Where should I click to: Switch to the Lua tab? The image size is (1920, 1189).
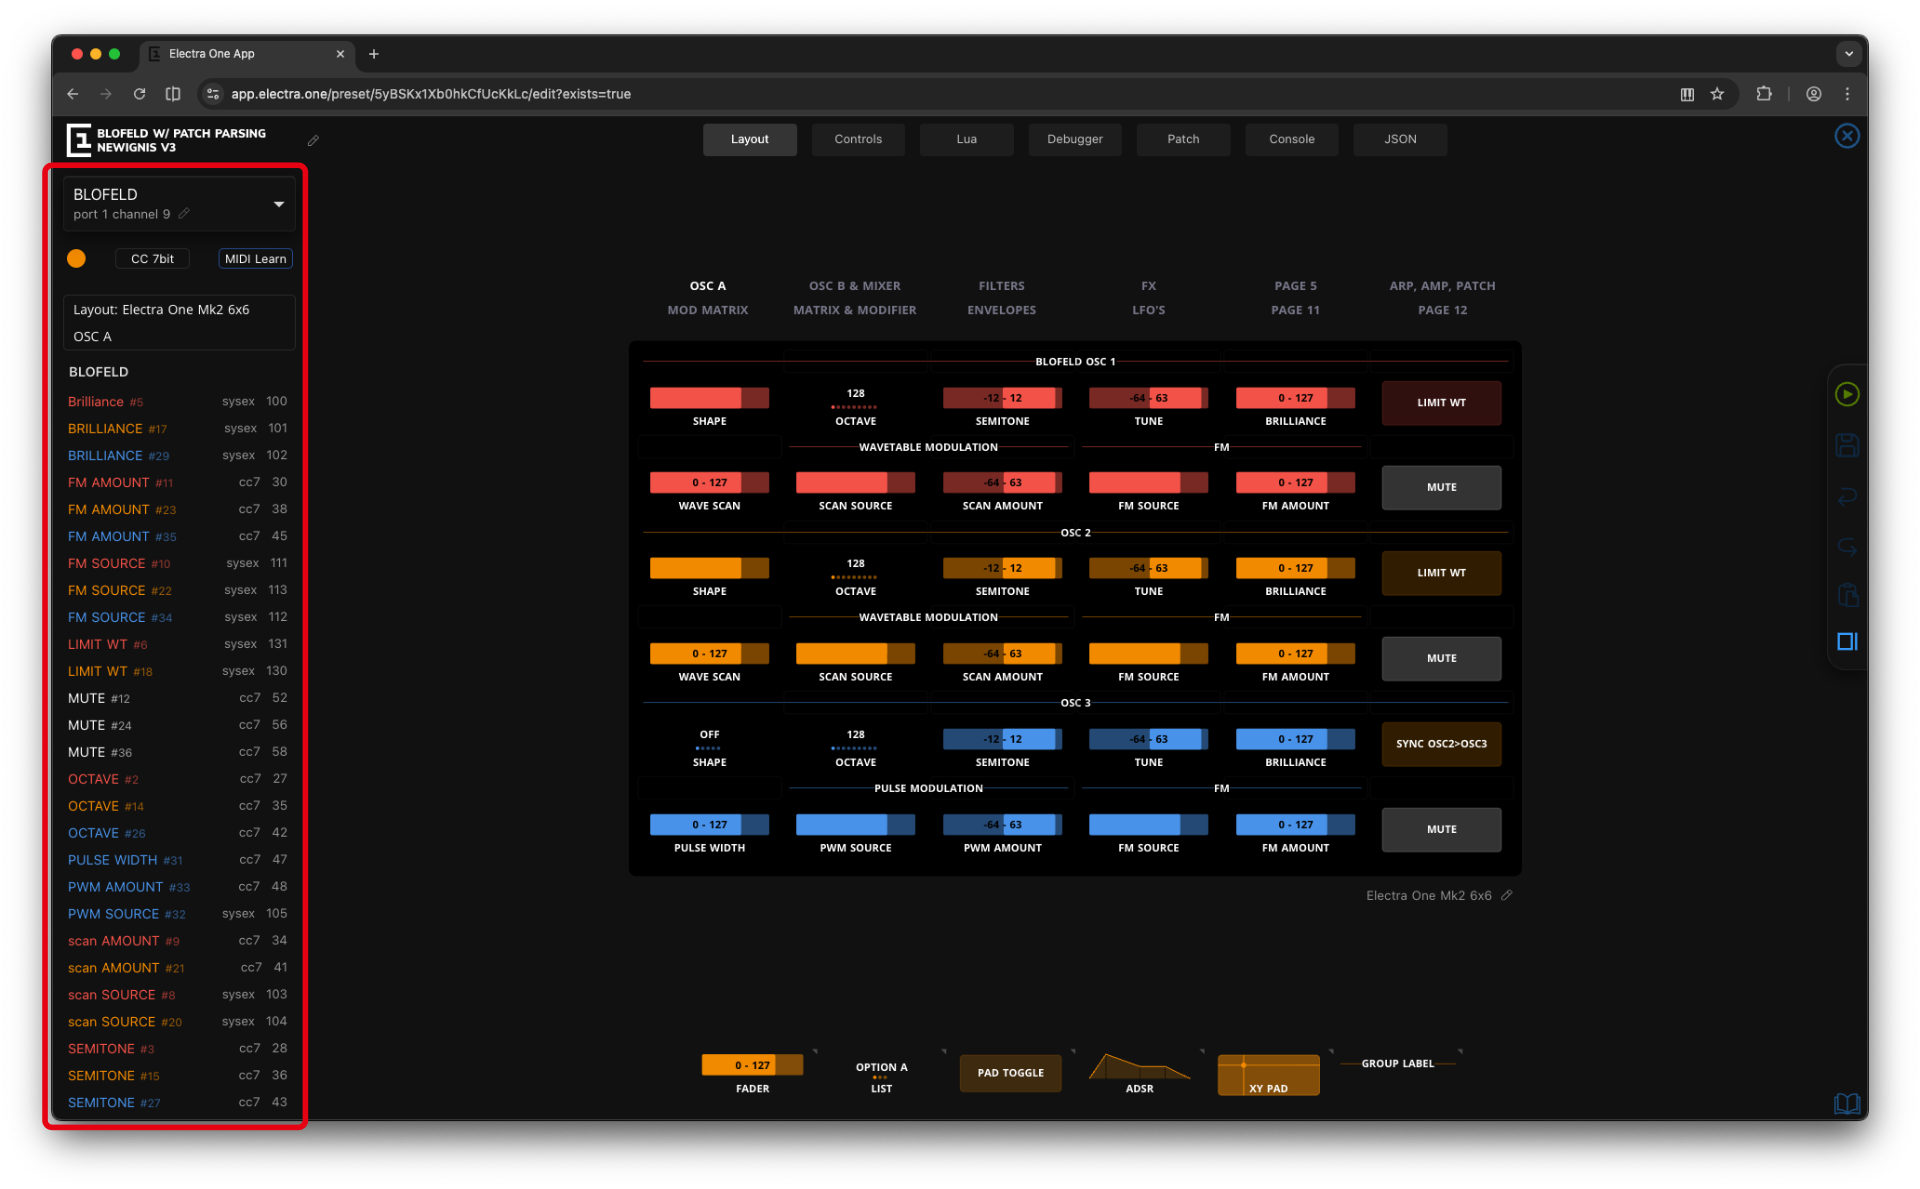pos(965,140)
